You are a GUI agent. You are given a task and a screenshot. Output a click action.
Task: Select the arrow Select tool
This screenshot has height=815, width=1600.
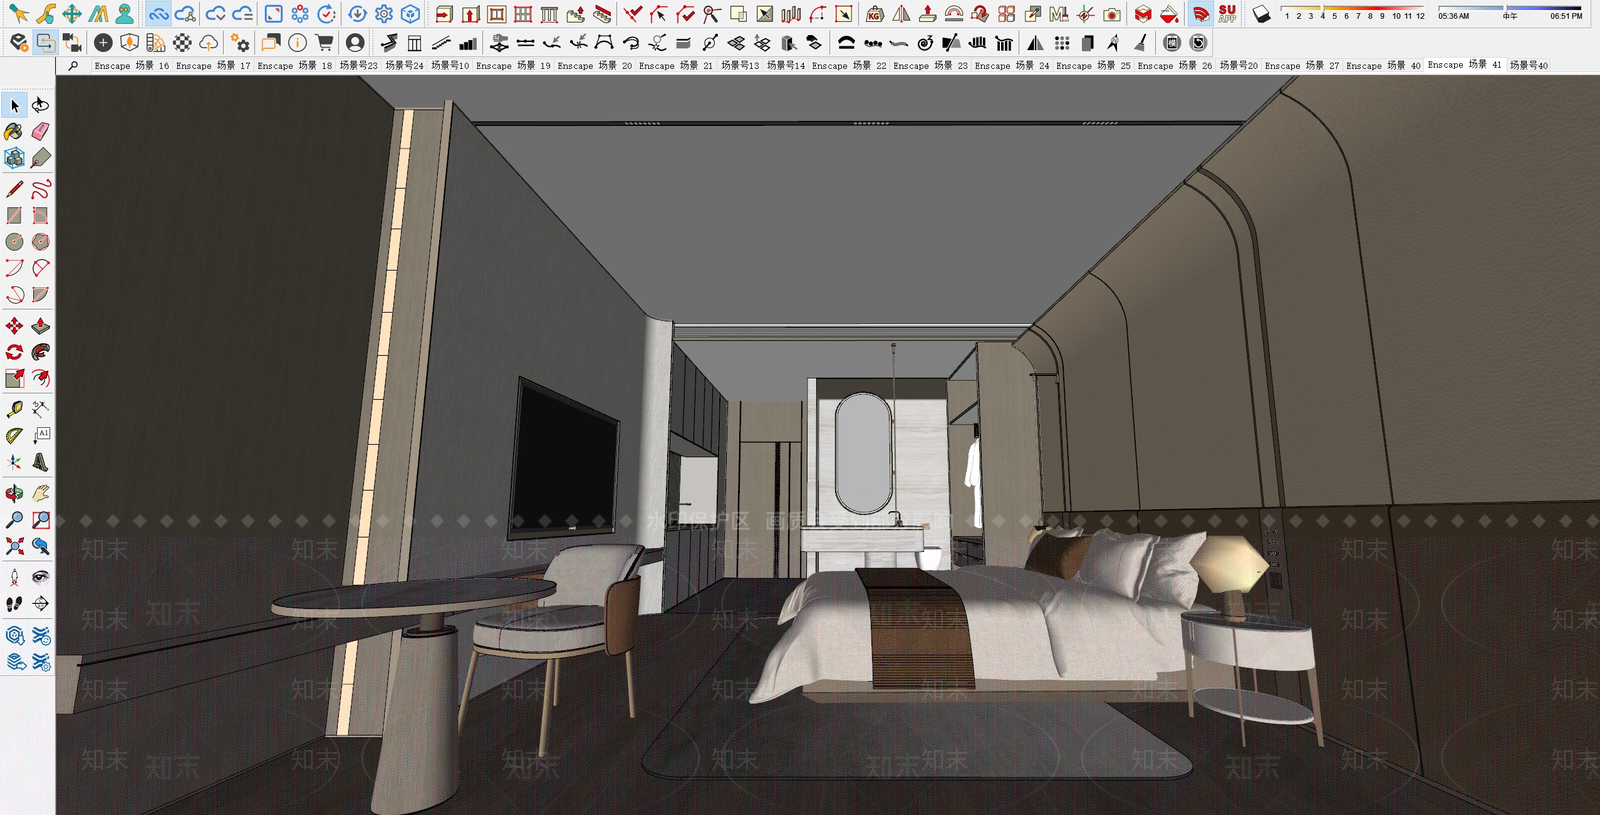coord(15,105)
